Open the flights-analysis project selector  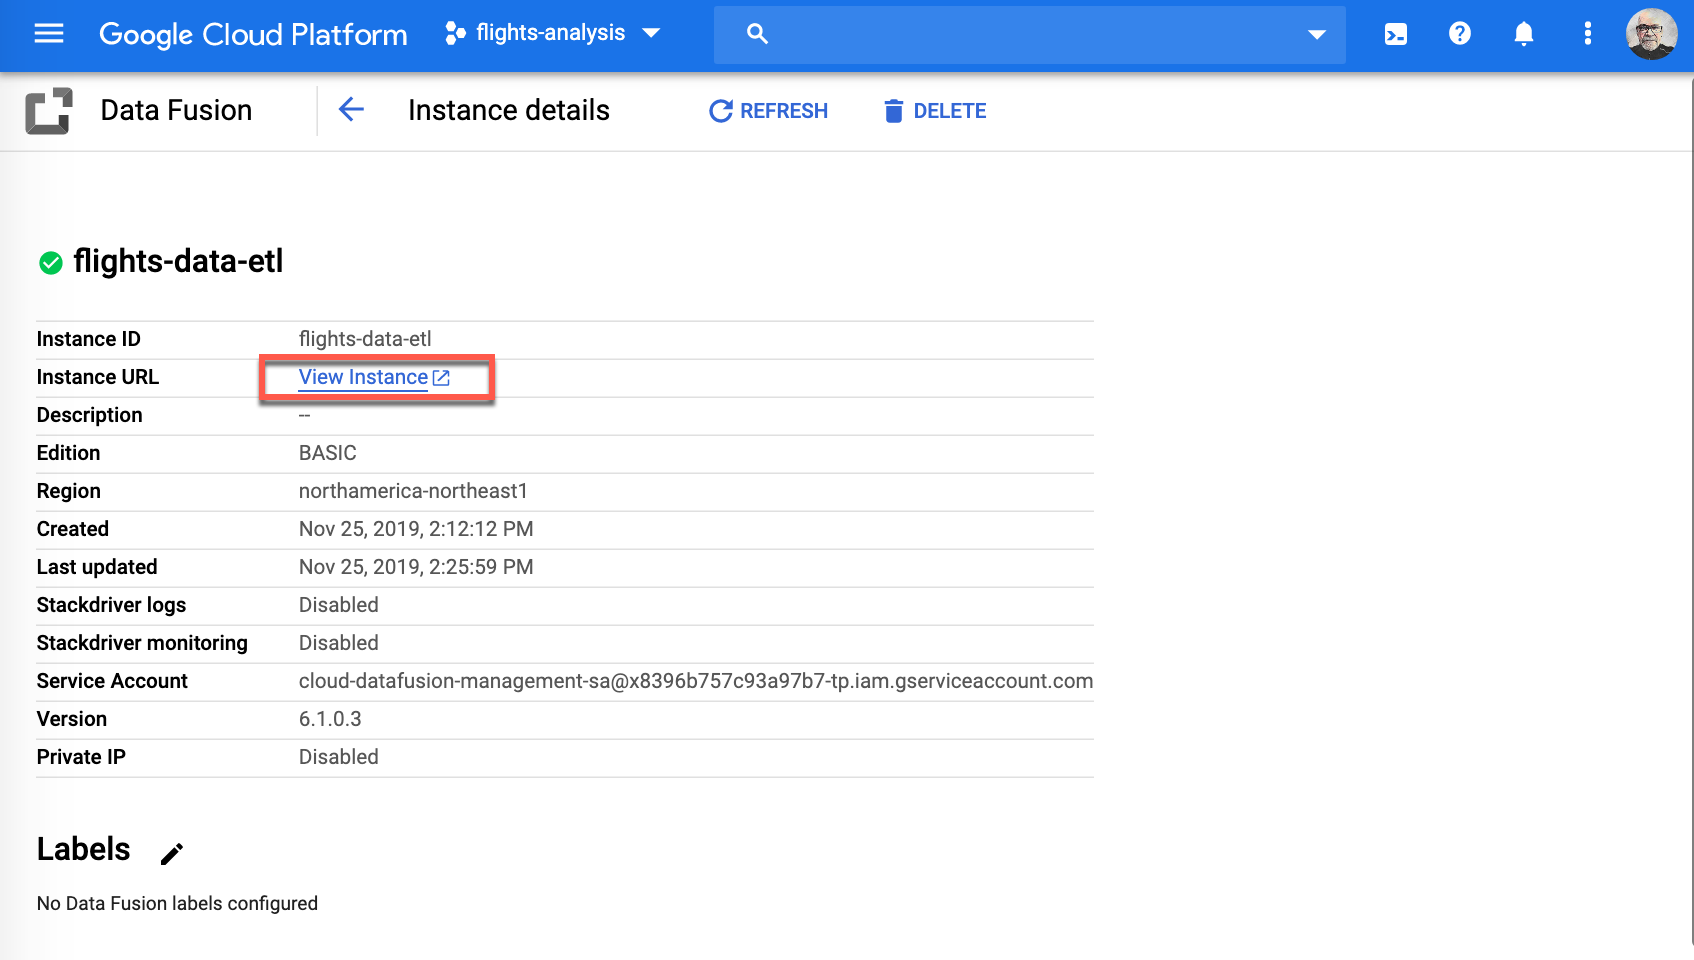point(553,33)
